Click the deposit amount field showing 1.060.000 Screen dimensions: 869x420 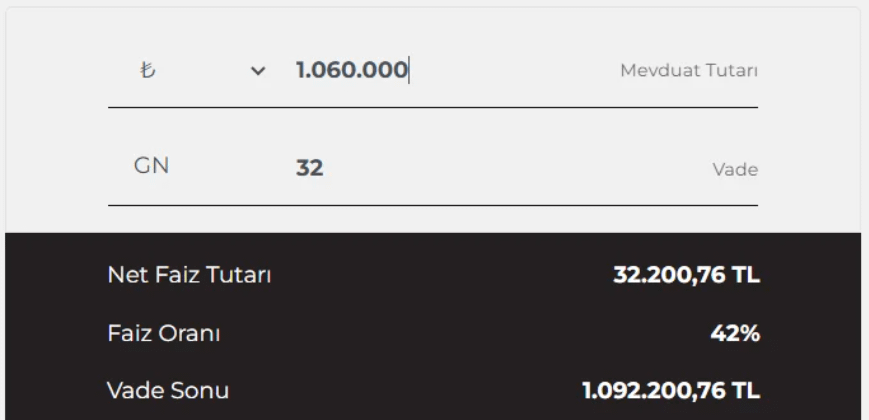point(350,71)
